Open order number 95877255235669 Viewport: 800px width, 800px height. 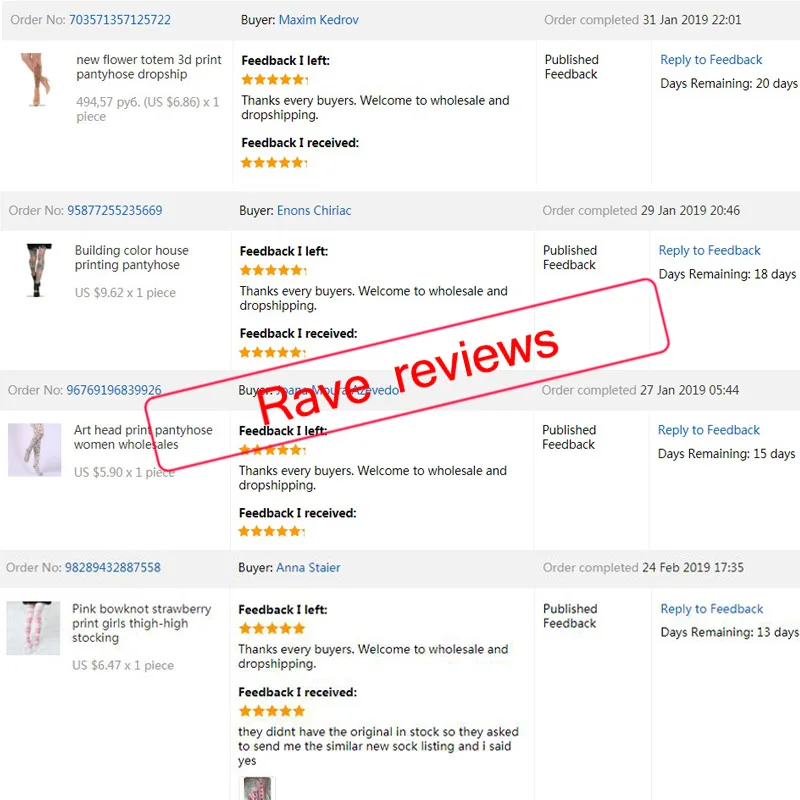[115, 210]
